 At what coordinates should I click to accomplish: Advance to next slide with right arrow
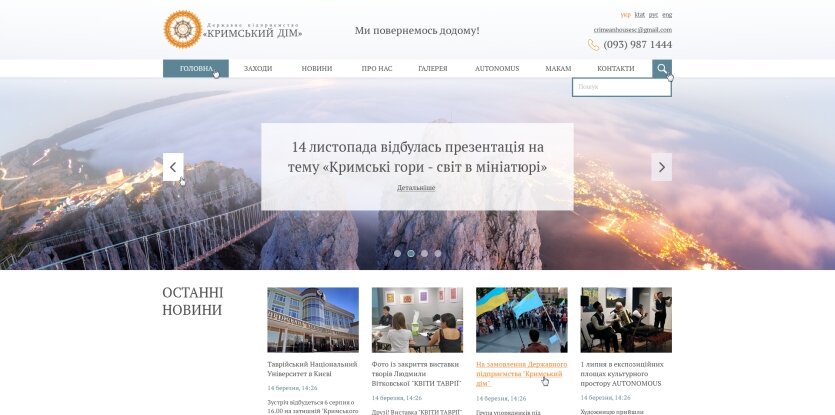tap(661, 167)
